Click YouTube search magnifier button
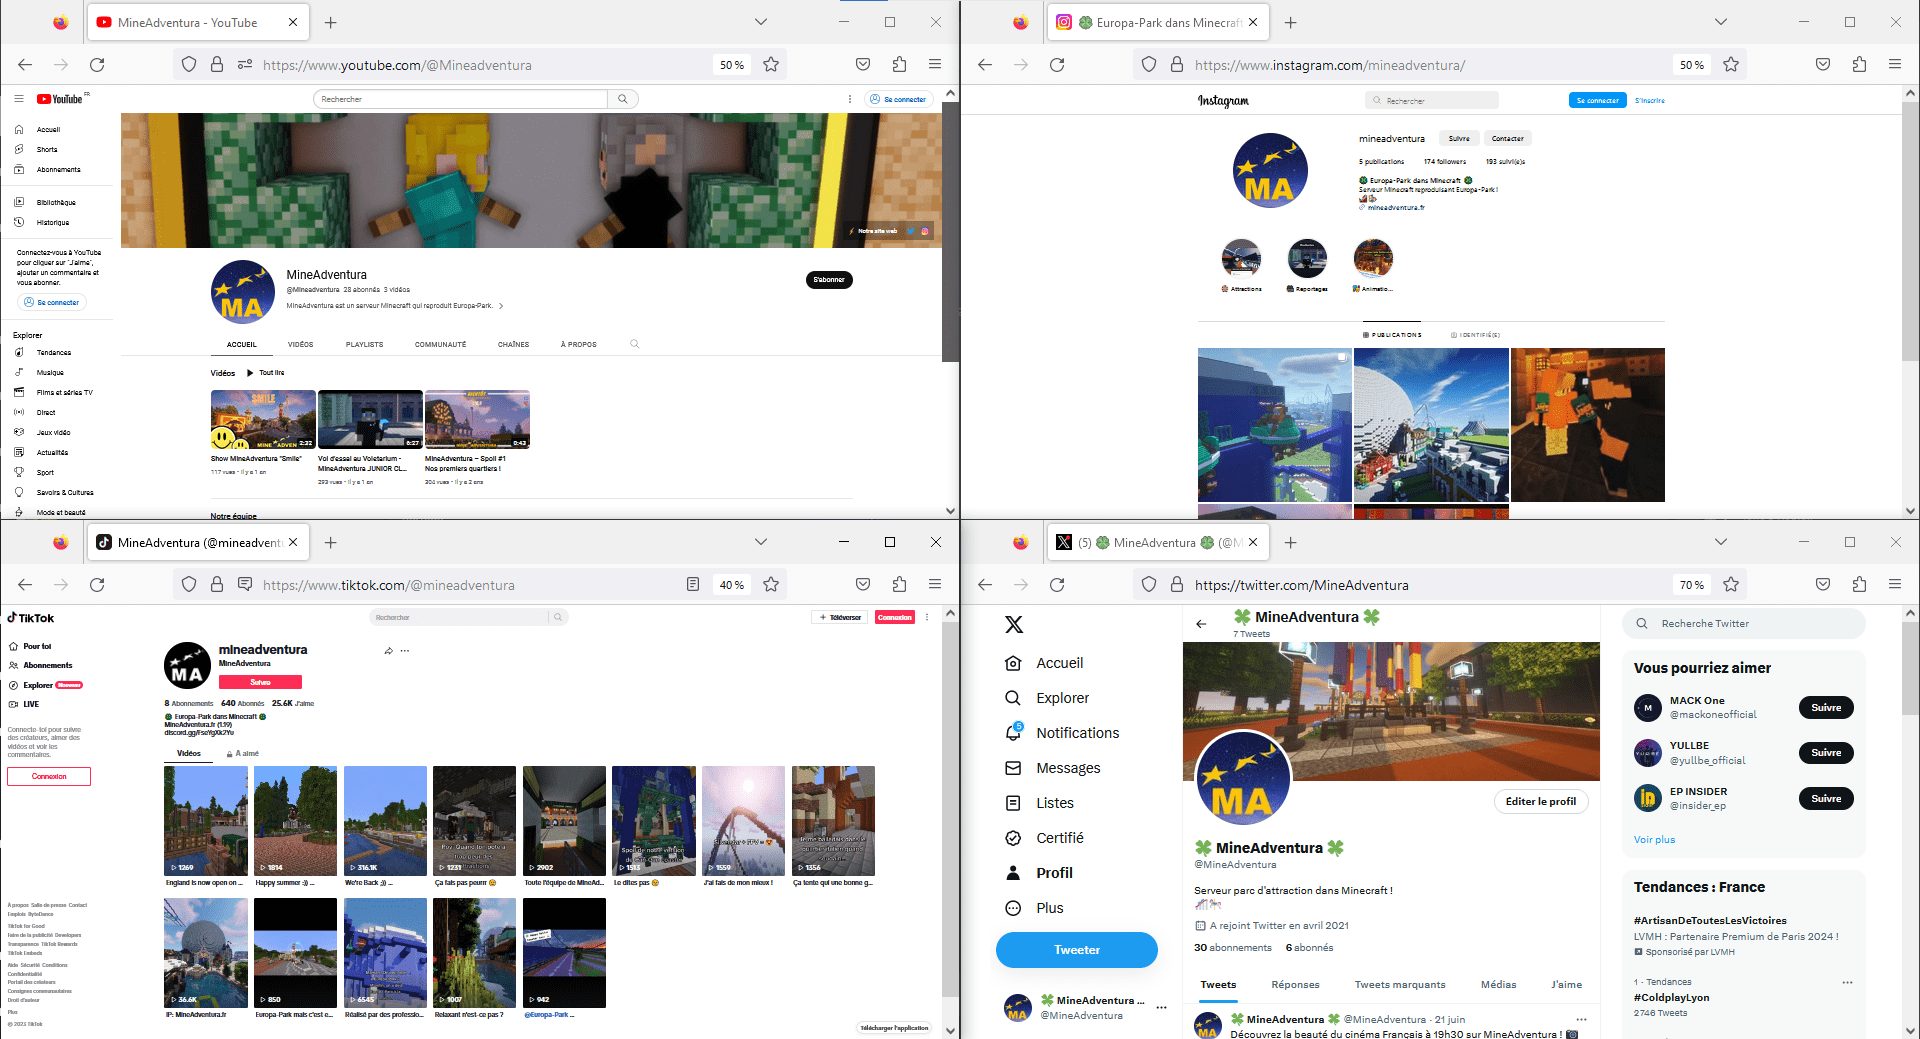This screenshot has height=1039, width=1920. [623, 99]
